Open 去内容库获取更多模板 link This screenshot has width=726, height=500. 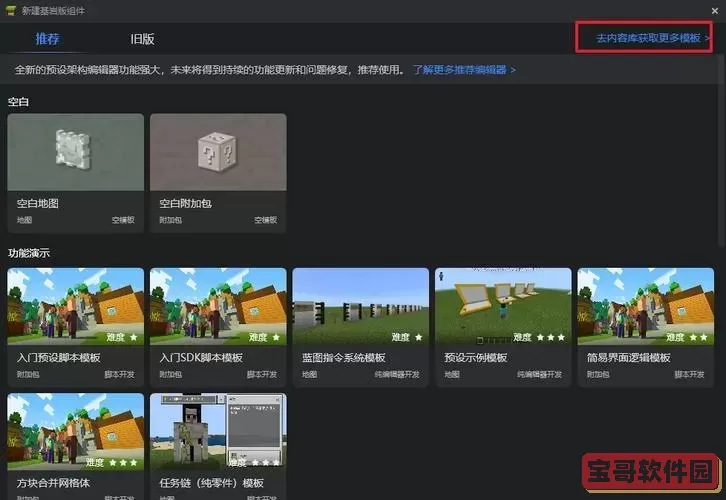pos(653,38)
